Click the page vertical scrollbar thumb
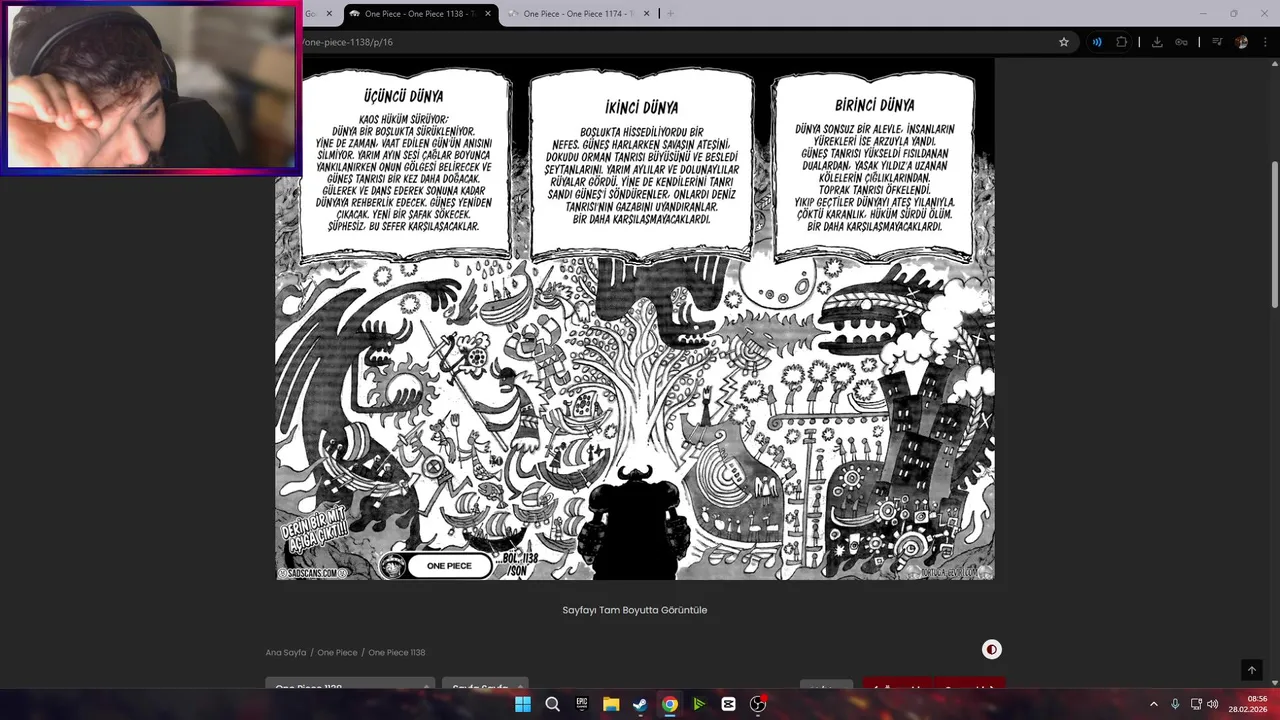Screen dimensions: 1280x720 1274,235
